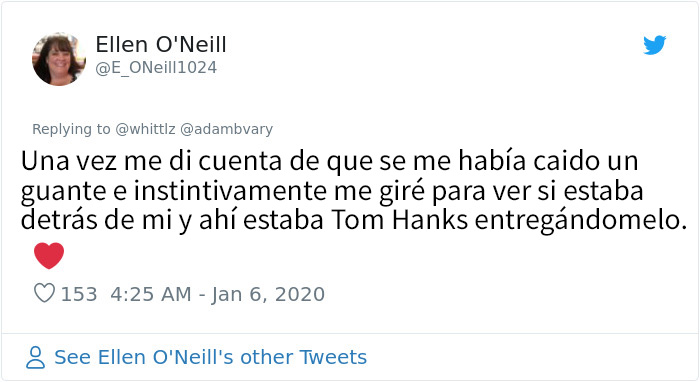Click the Jan 6, 2020 date text

pos(268,294)
